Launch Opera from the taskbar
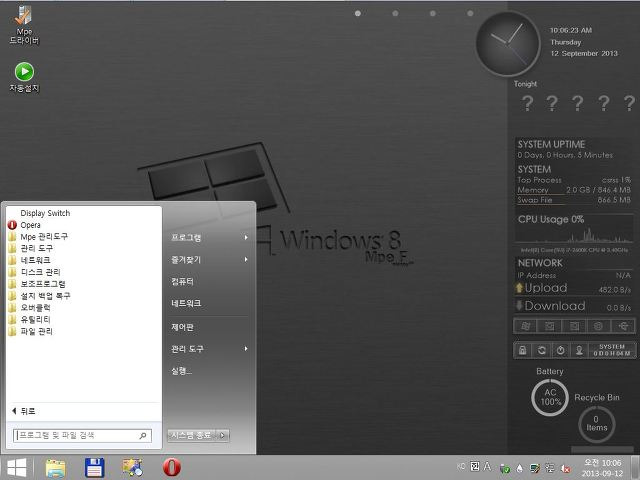640x480 pixels. 172,467
